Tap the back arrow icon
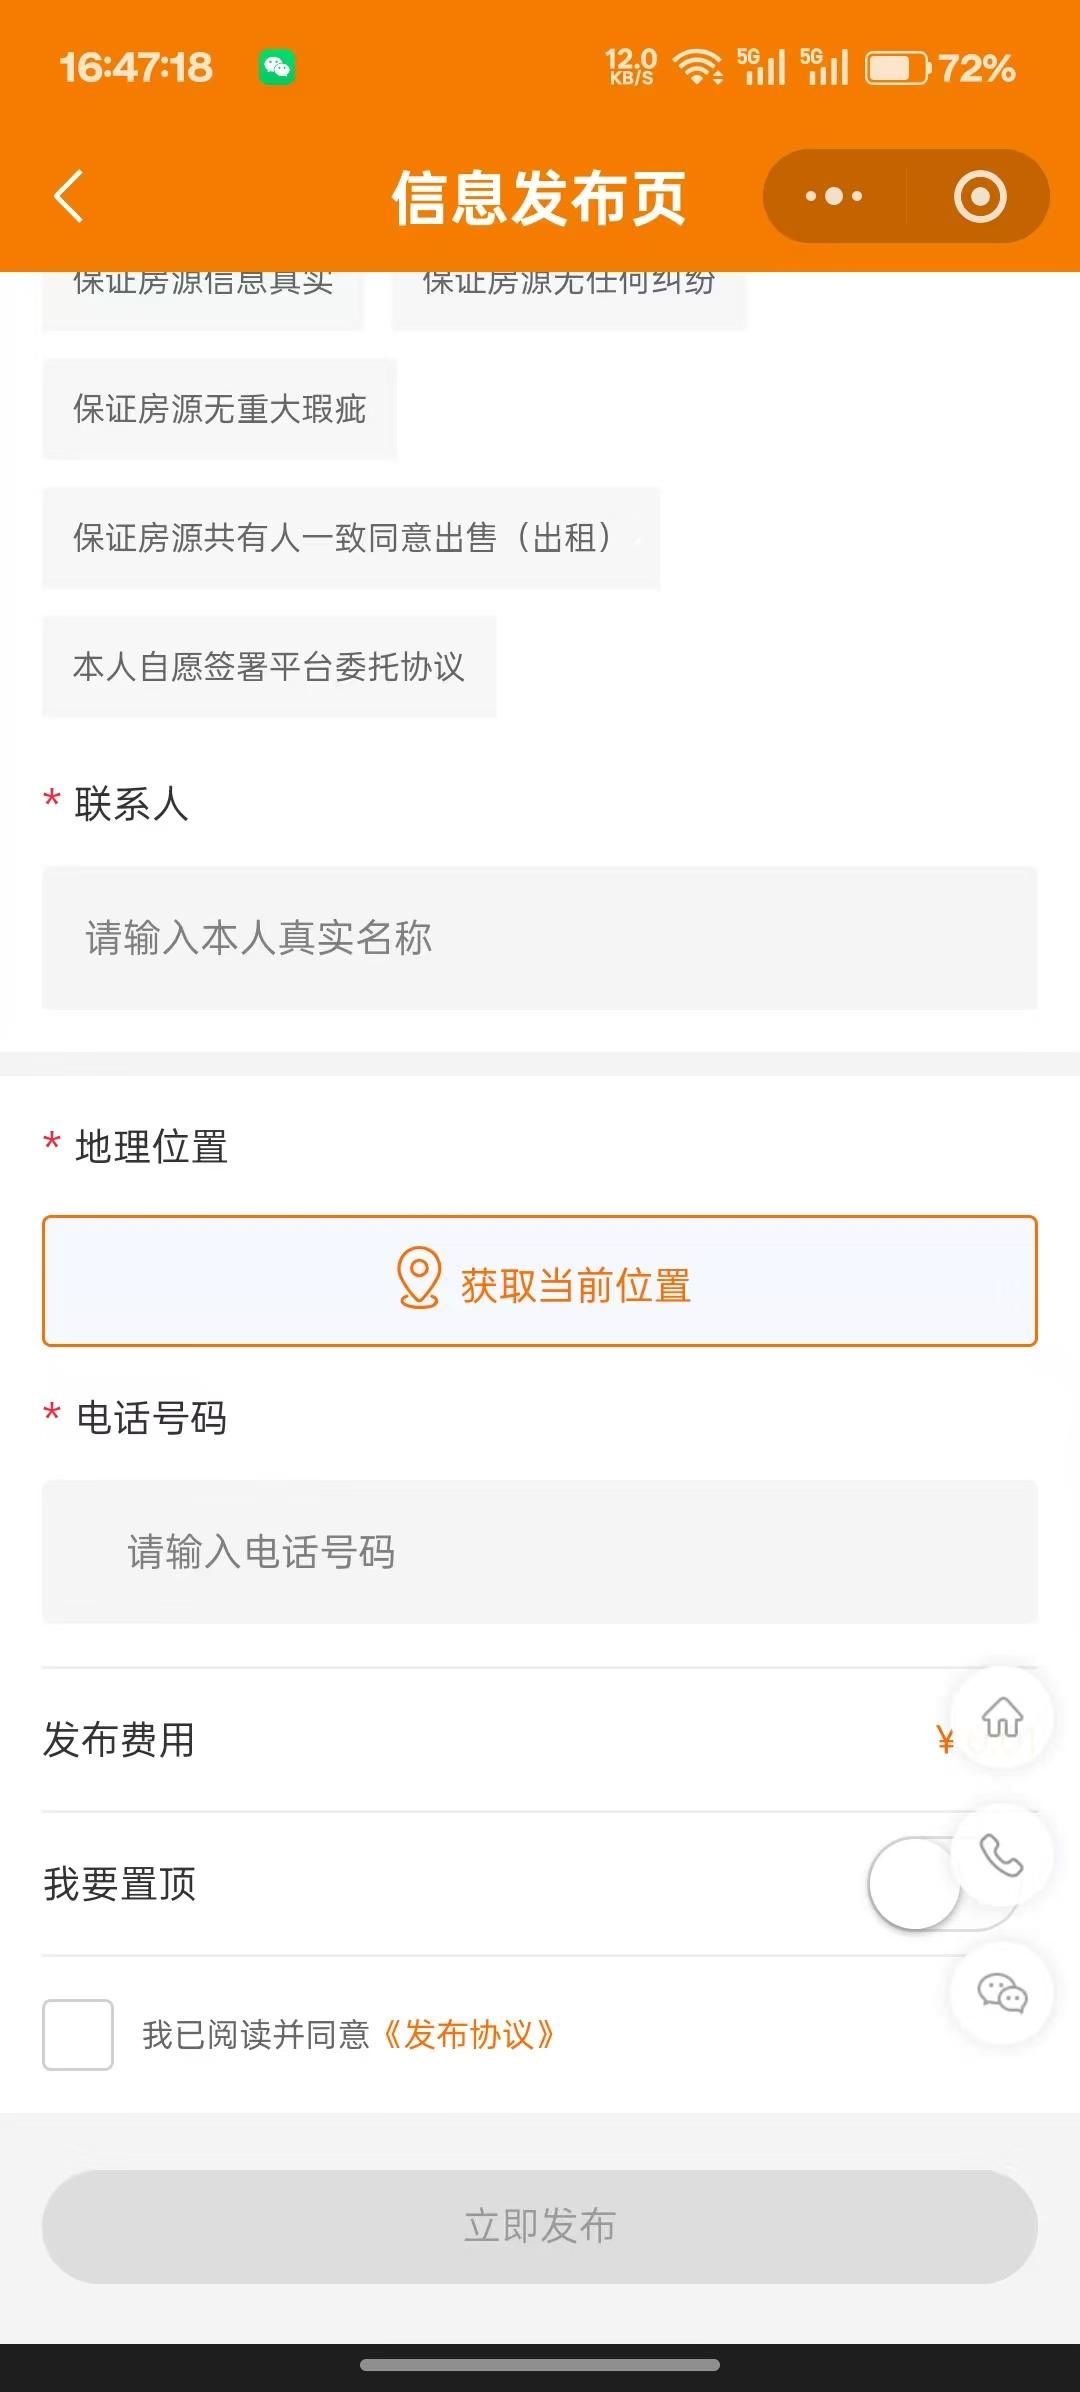 pyautogui.click(x=68, y=196)
